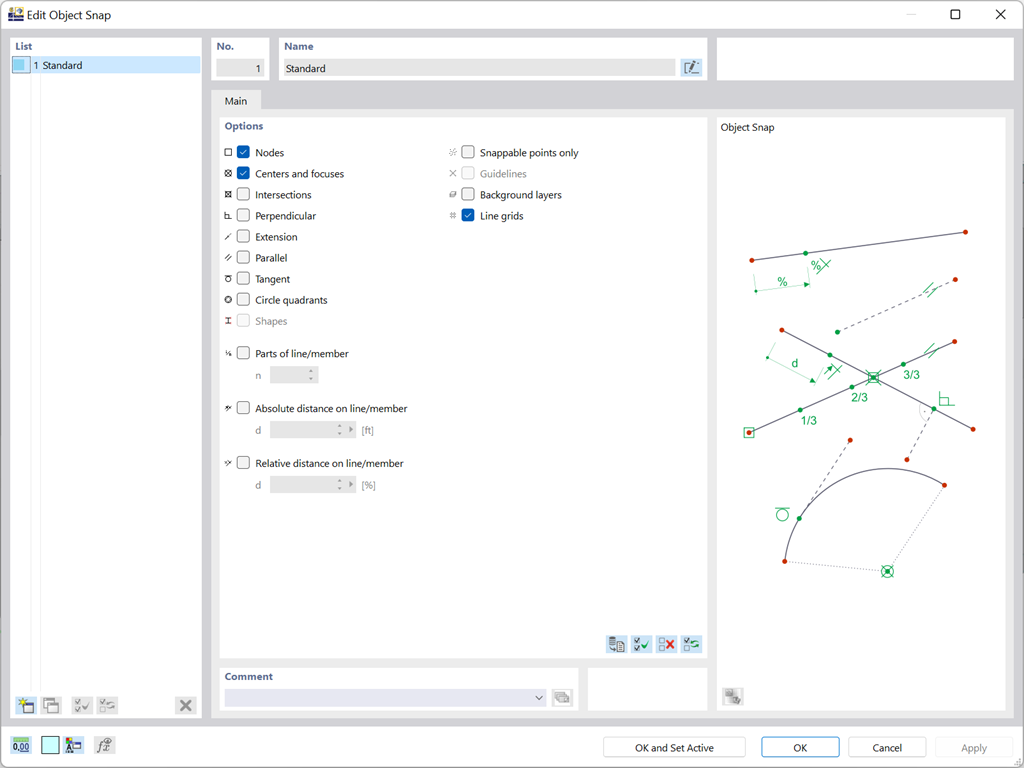Enable the Intersections checkbox
This screenshot has height=768, width=1024.
[x=244, y=194]
